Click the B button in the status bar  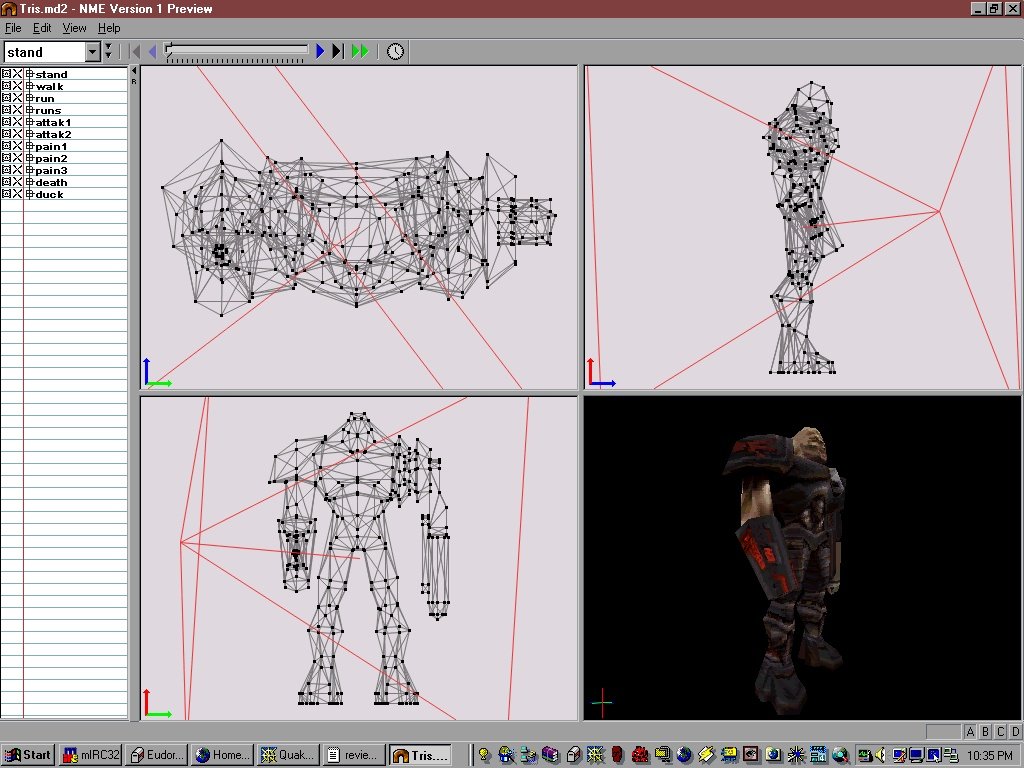(985, 731)
